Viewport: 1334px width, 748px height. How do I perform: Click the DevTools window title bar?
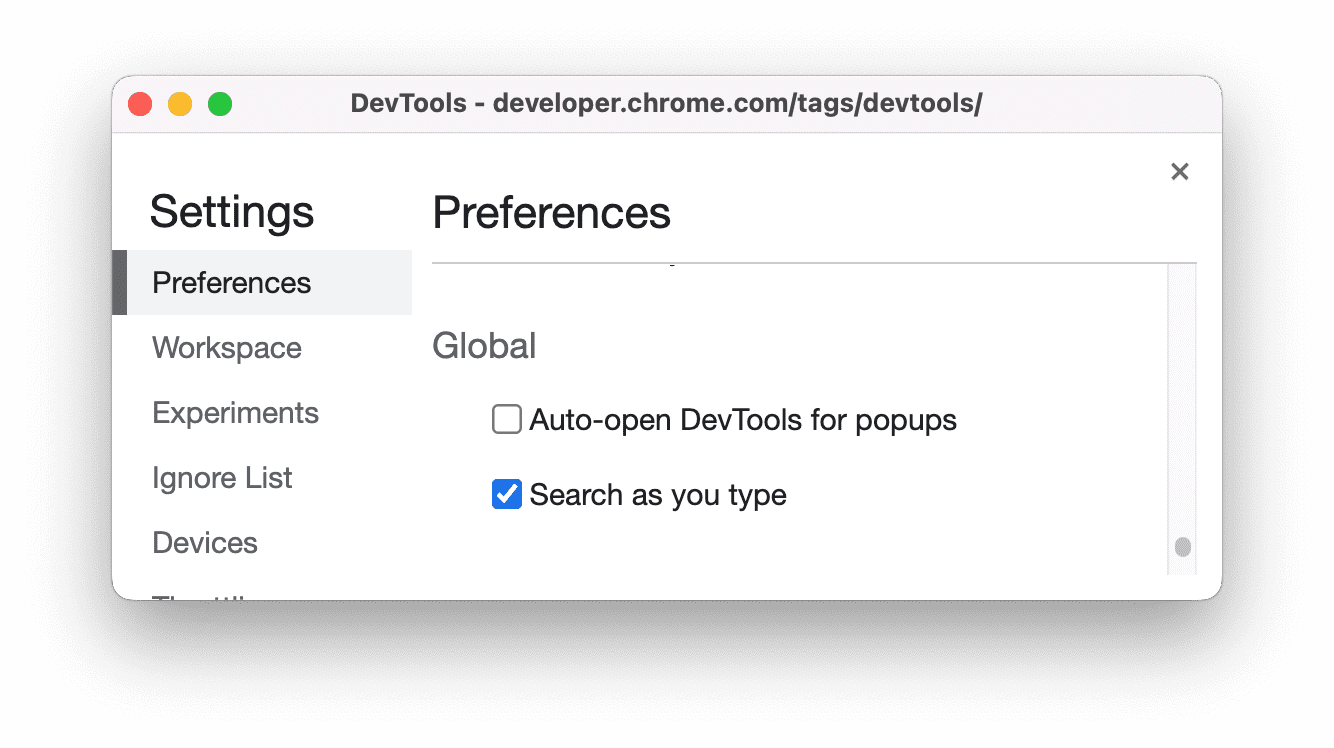[x=667, y=103]
